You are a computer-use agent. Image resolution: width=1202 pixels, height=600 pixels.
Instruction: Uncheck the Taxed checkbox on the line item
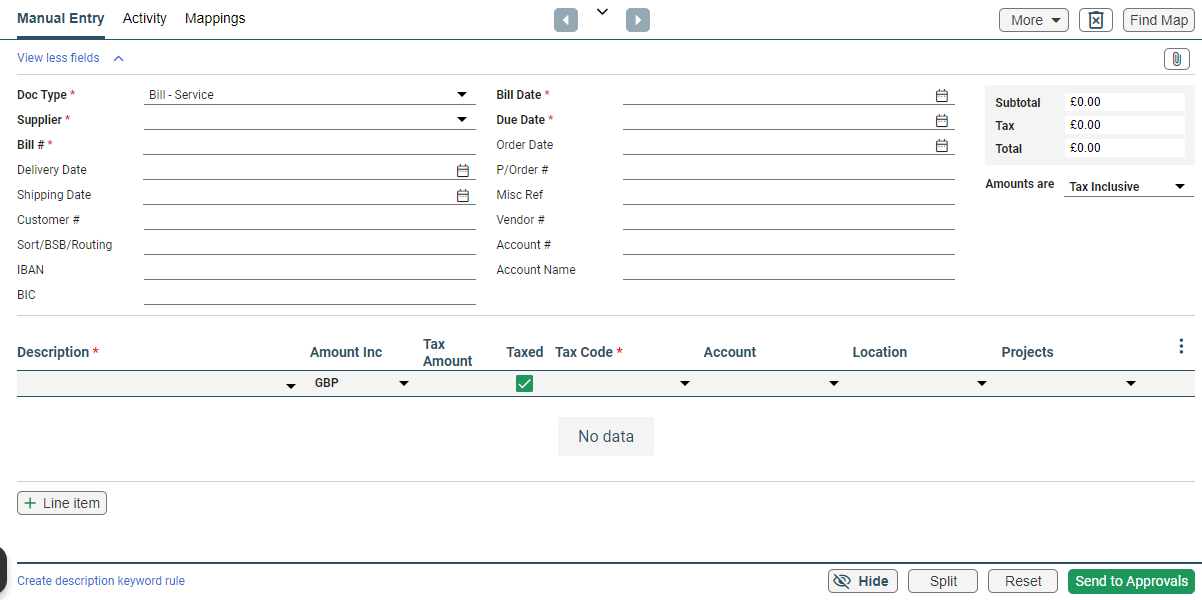click(524, 383)
